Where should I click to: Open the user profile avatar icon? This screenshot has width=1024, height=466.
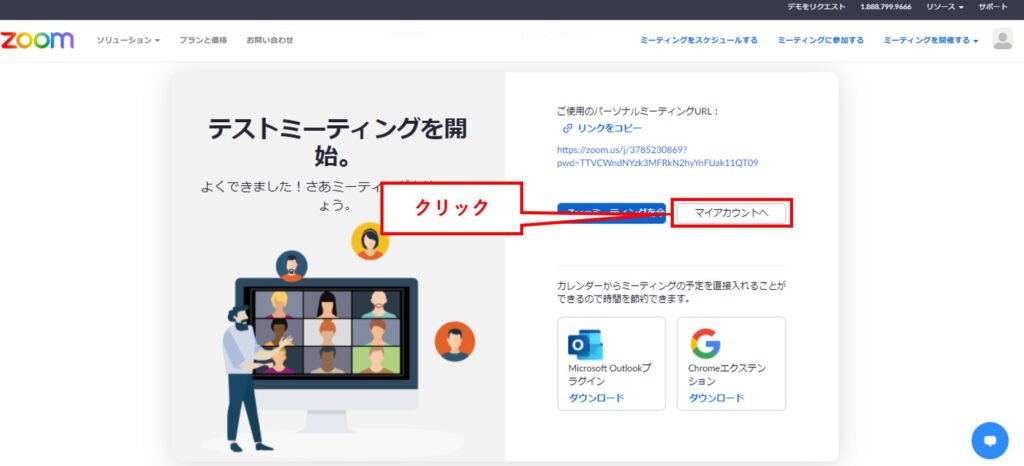(x=1002, y=39)
